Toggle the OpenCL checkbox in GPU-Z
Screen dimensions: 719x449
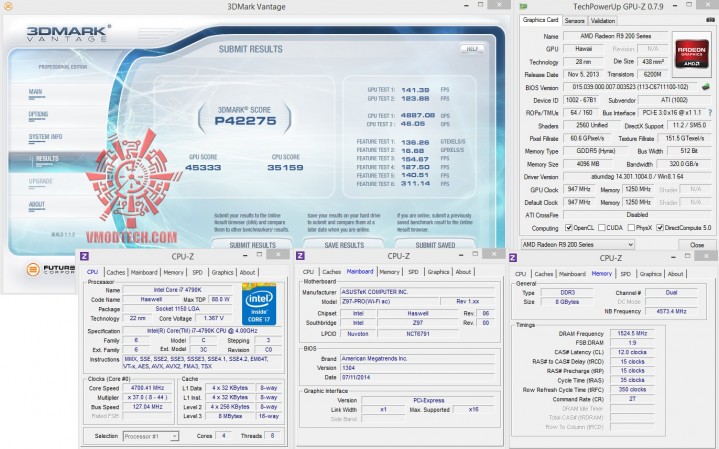click(569, 227)
